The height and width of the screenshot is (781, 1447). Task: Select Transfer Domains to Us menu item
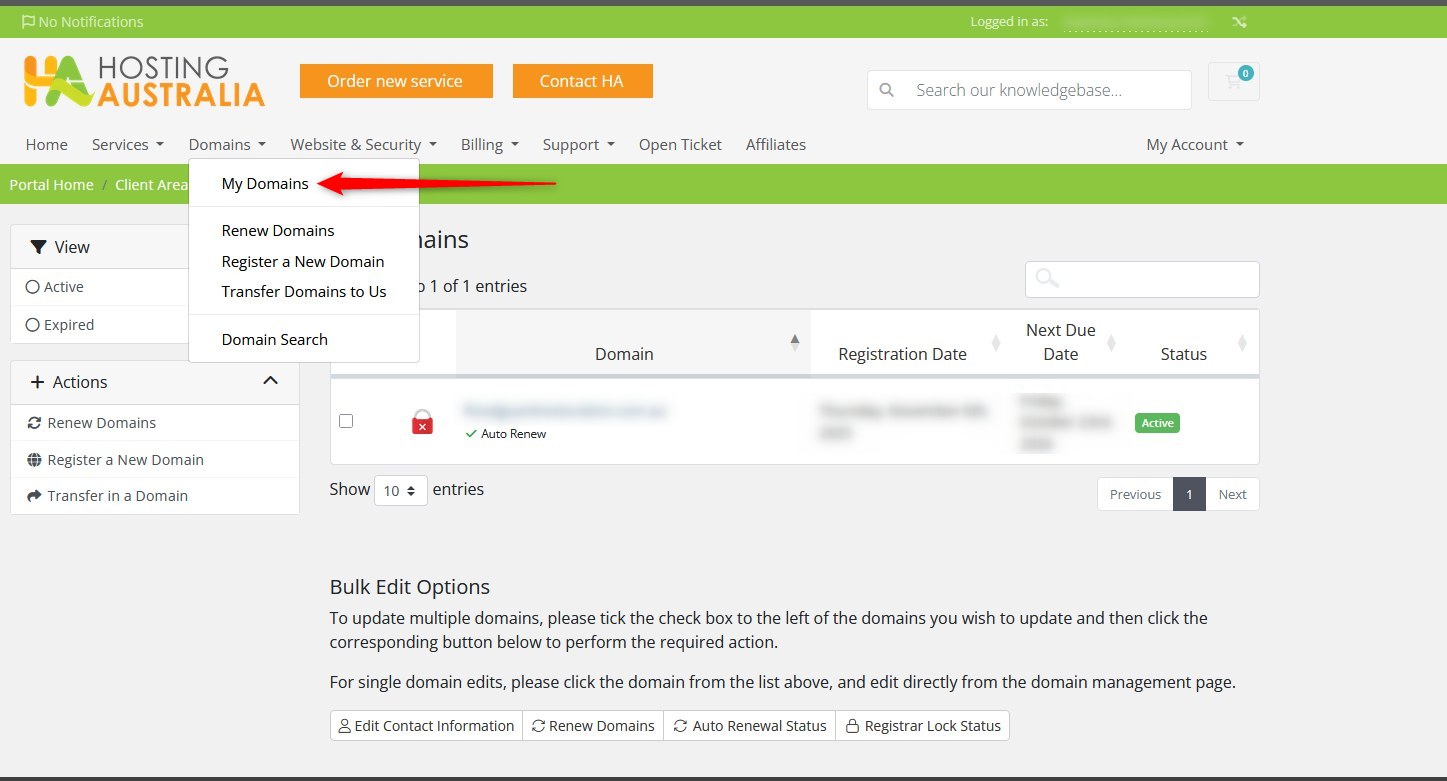pos(304,292)
